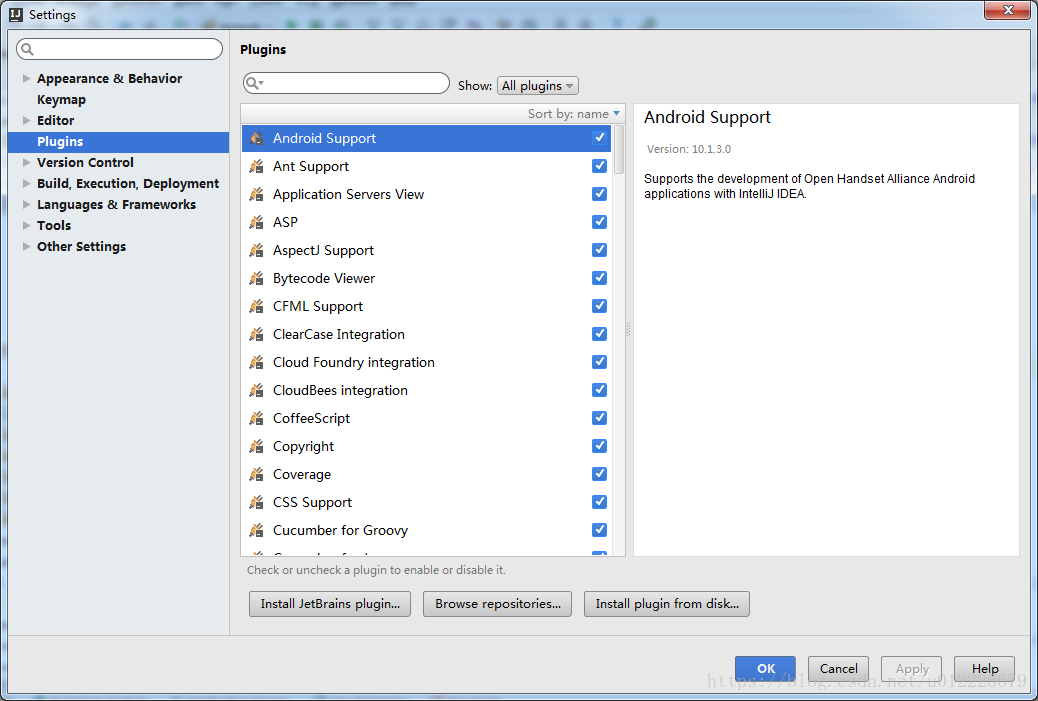
Task: Expand the Other Settings tree arrow
Action: click(26, 246)
